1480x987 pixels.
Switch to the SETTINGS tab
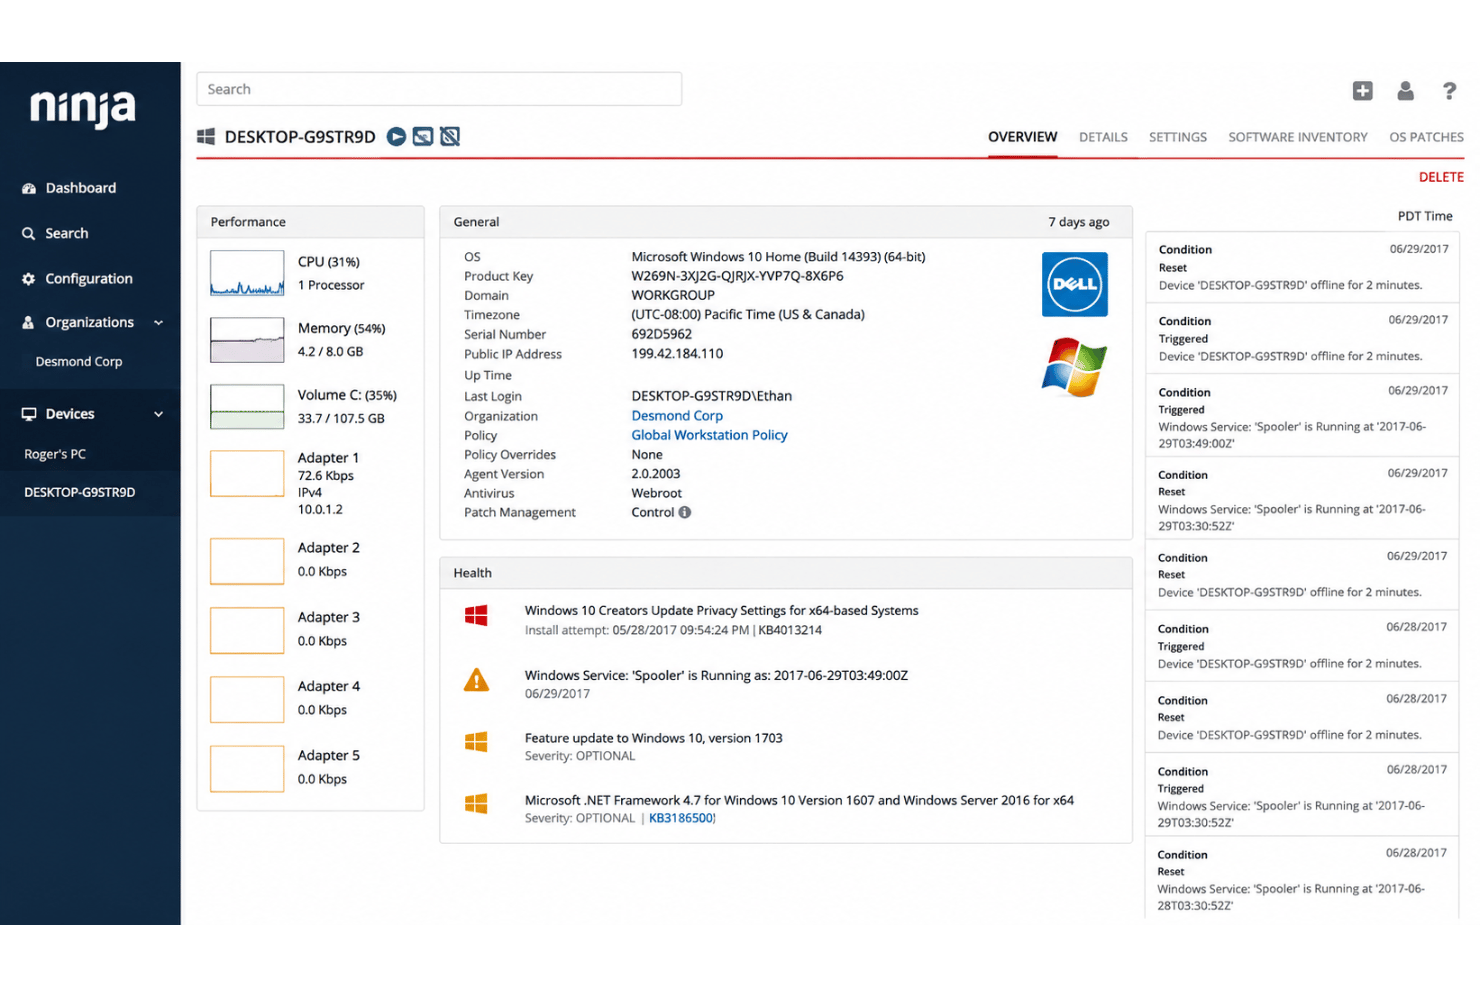(x=1177, y=137)
